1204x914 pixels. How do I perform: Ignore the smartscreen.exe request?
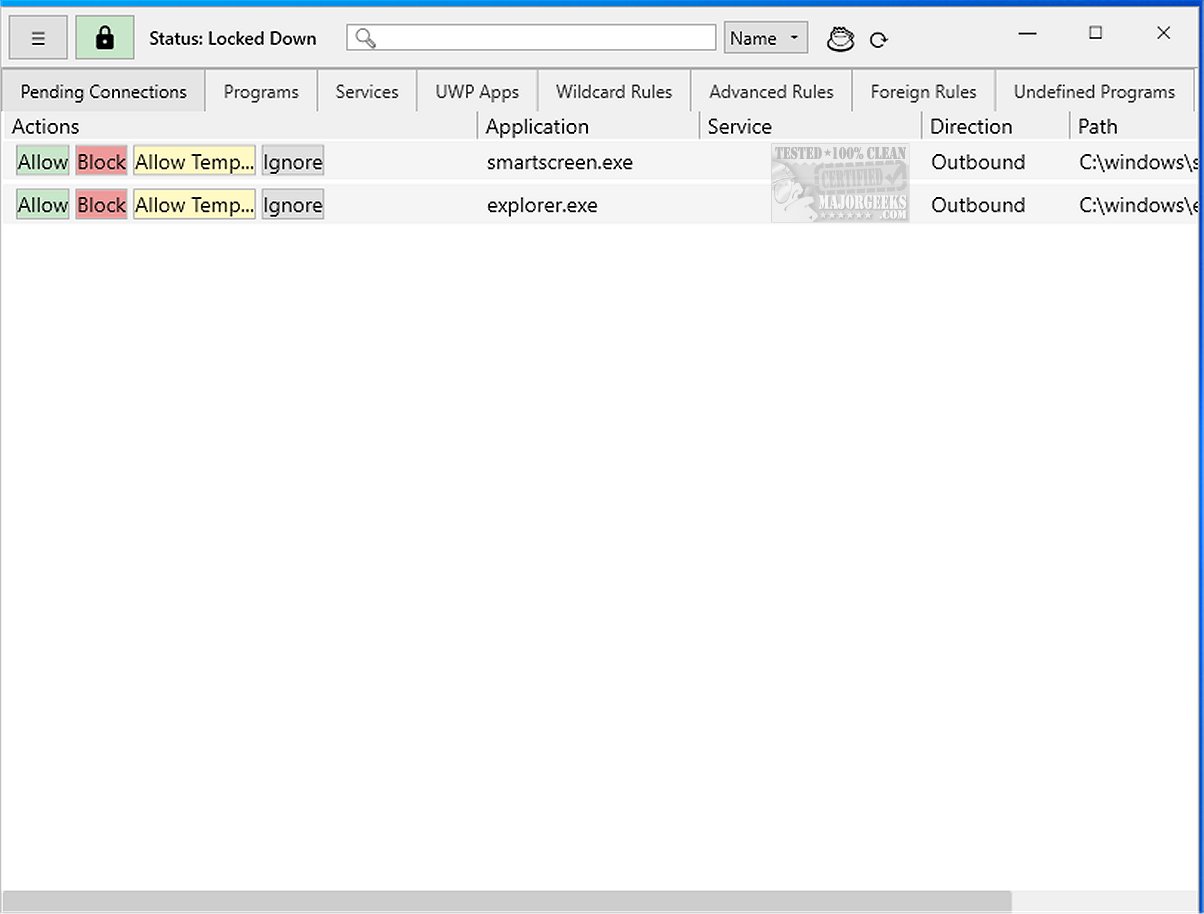tap(293, 162)
